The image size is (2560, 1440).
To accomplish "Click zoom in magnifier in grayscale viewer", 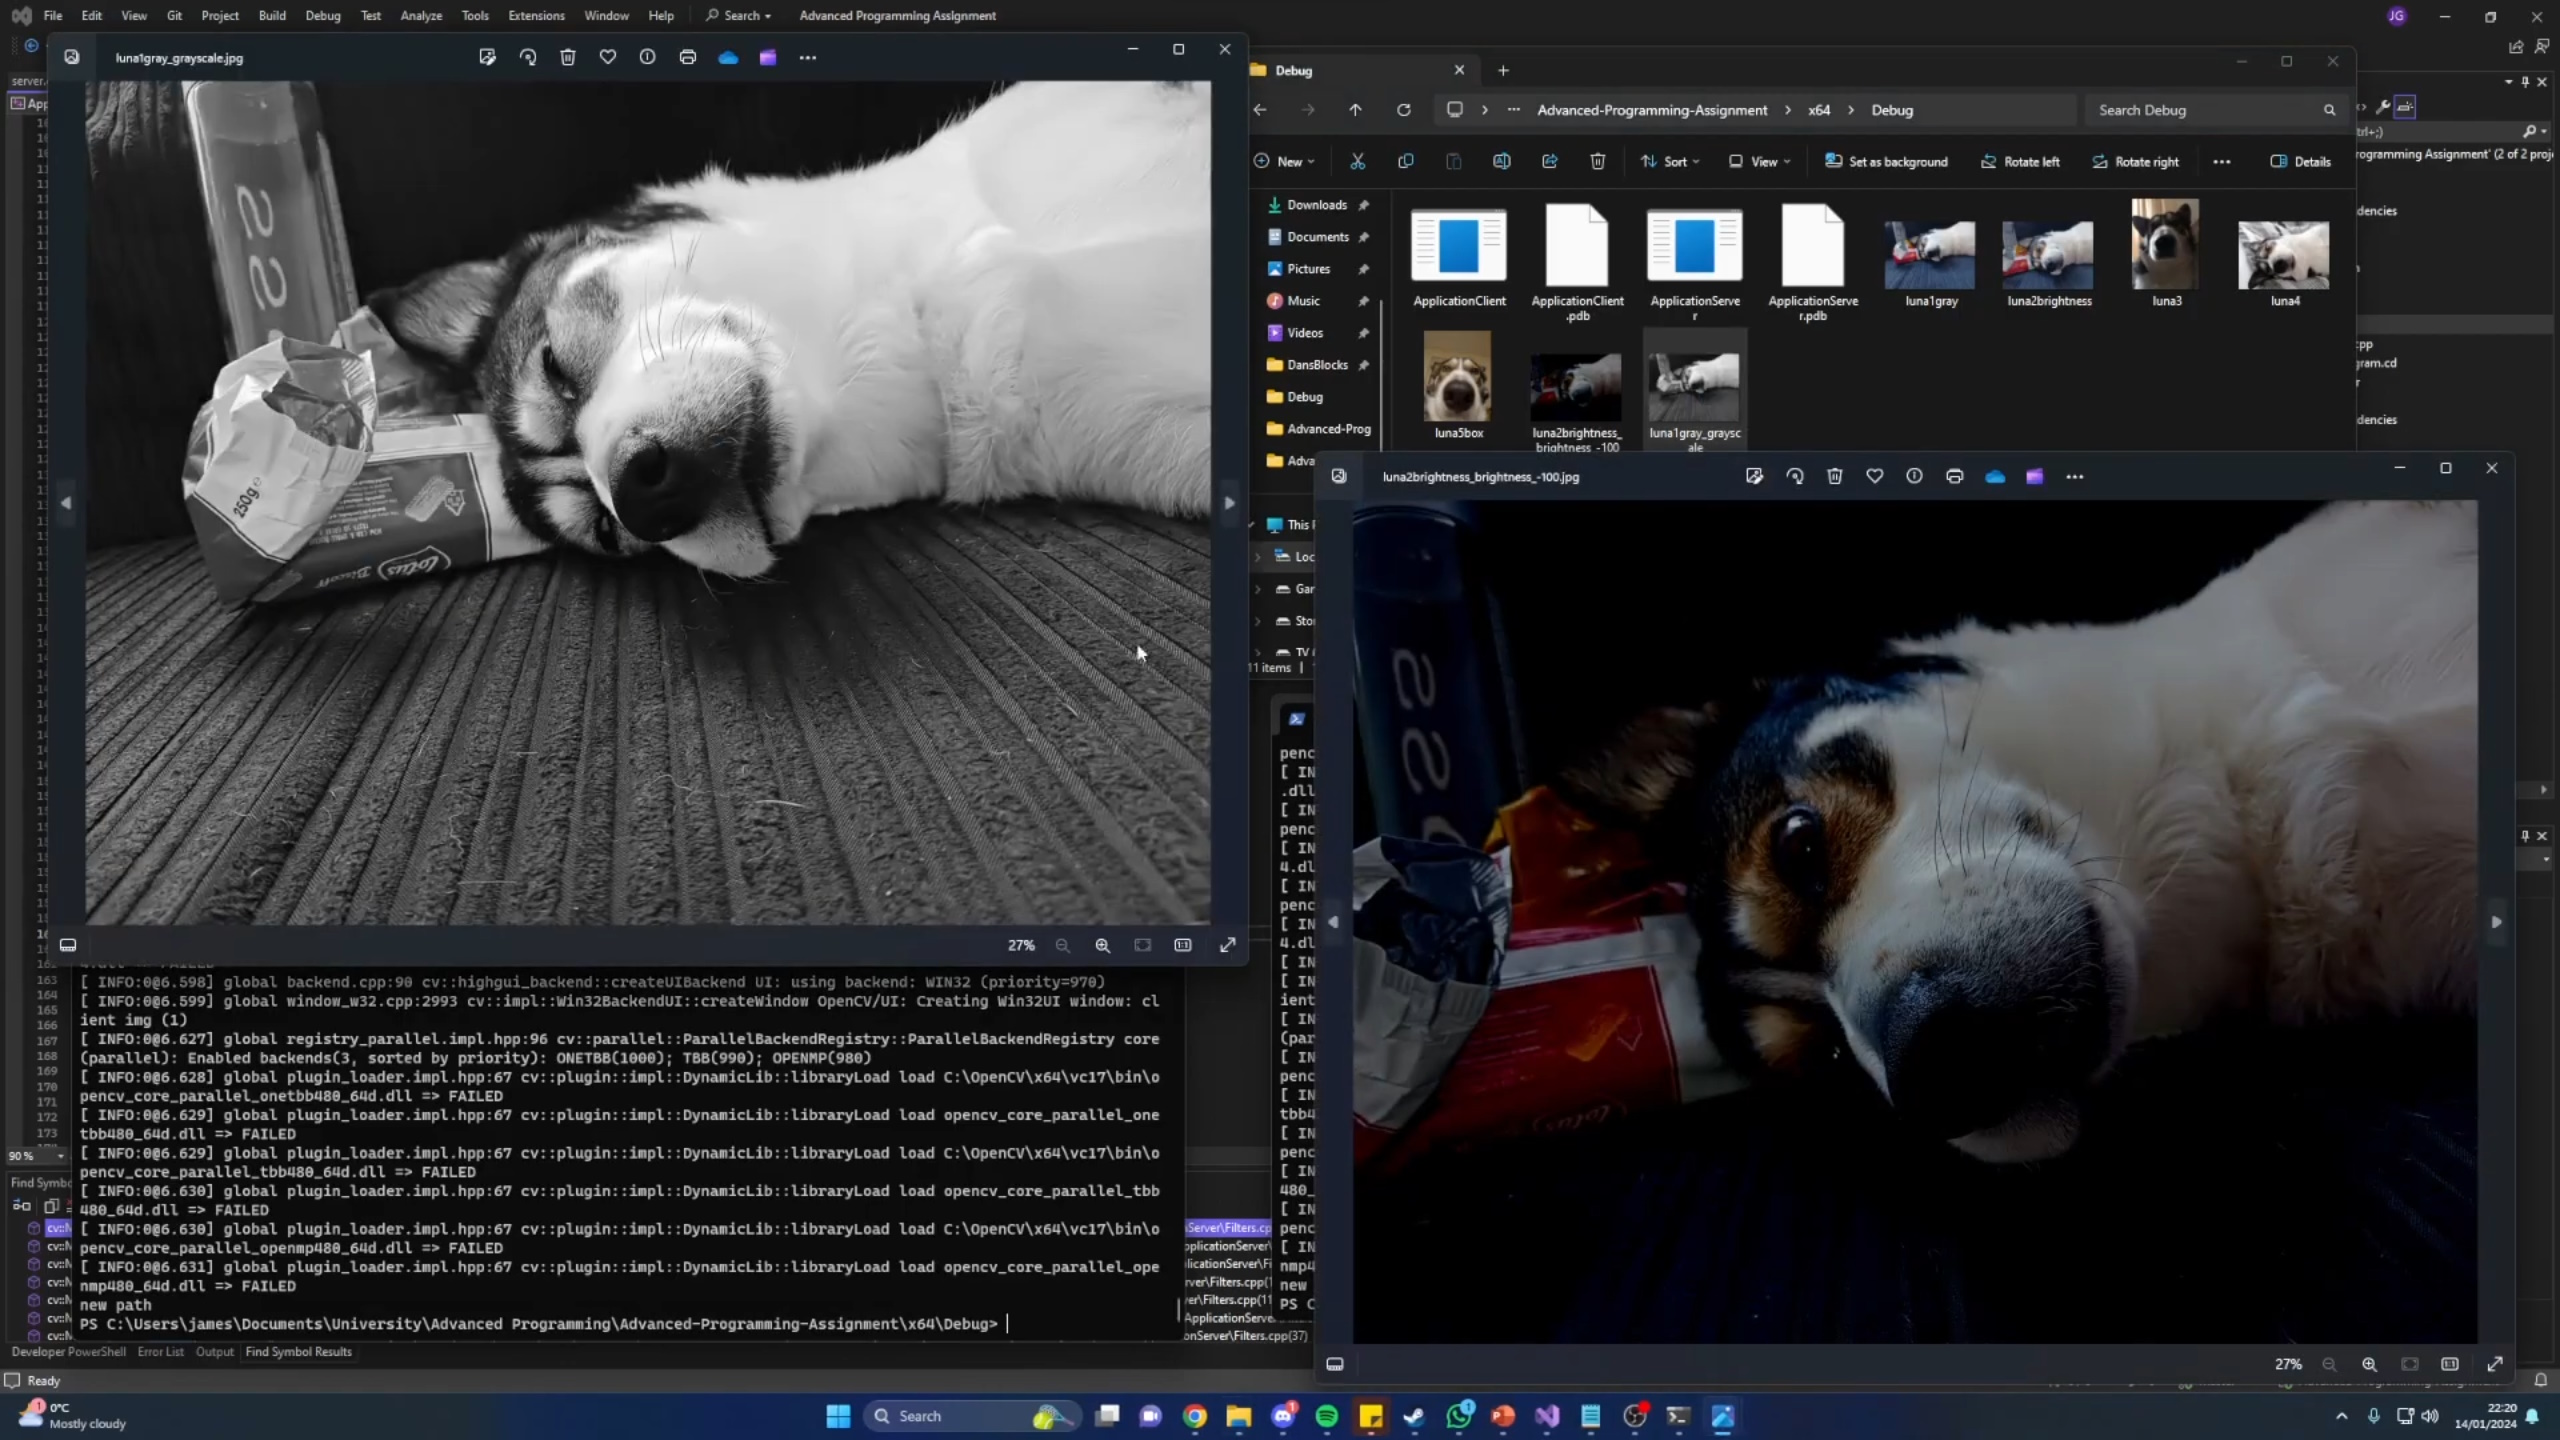I will click(1102, 945).
